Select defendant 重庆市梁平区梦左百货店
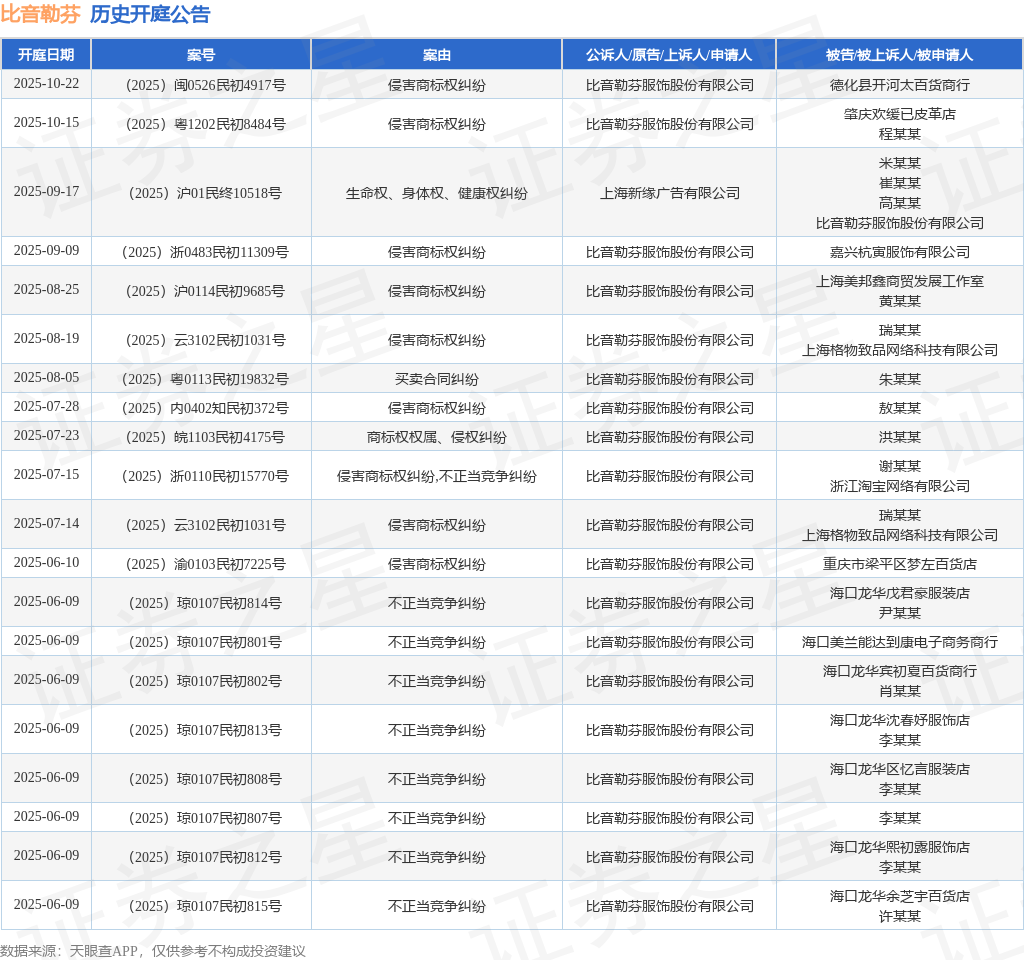This screenshot has width=1024, height=960. click(x=899, y=564)
